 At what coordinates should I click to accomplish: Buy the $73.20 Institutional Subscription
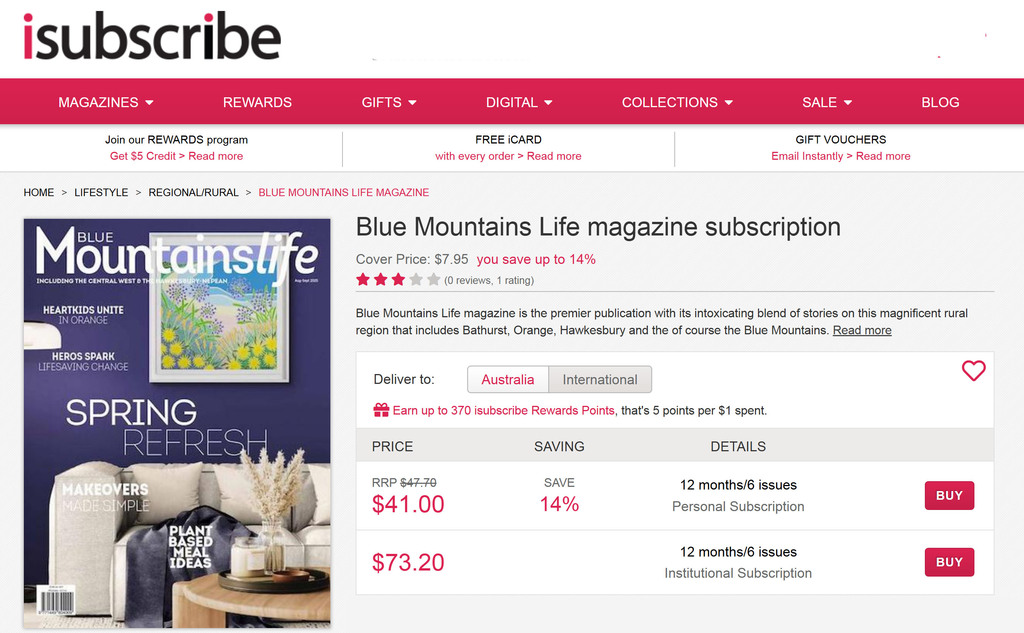(949, 562)
